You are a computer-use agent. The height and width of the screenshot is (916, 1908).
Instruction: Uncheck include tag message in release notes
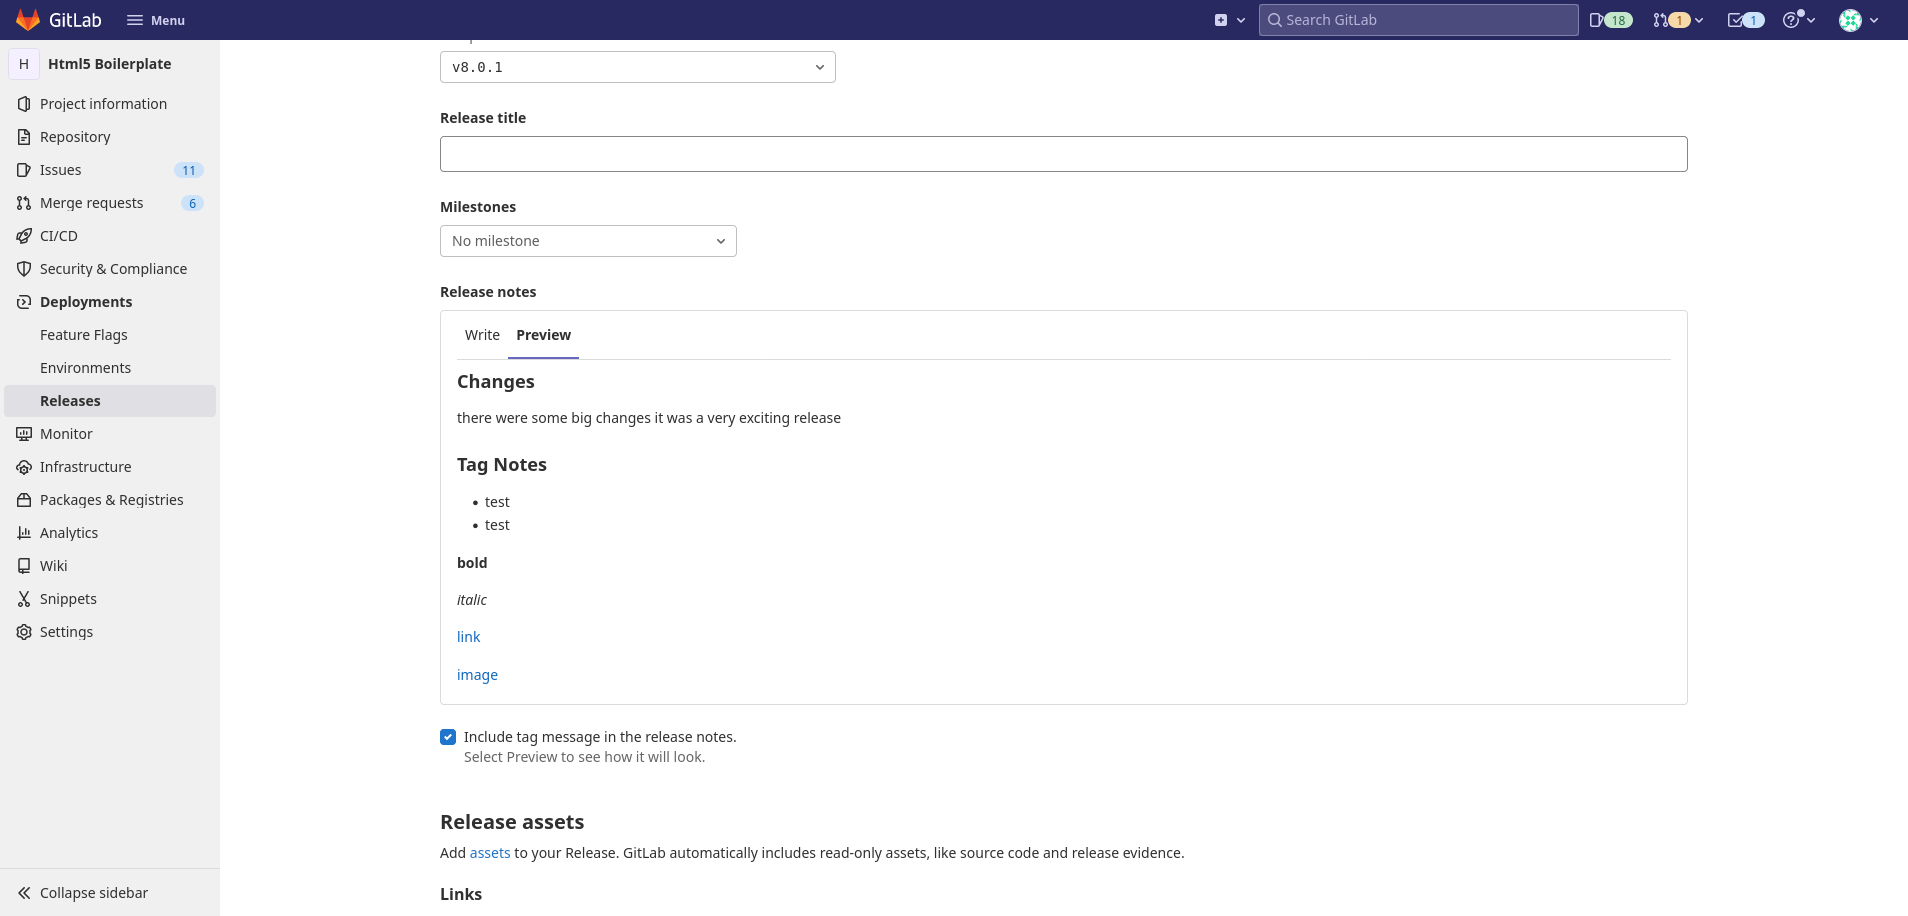point(447,736)
